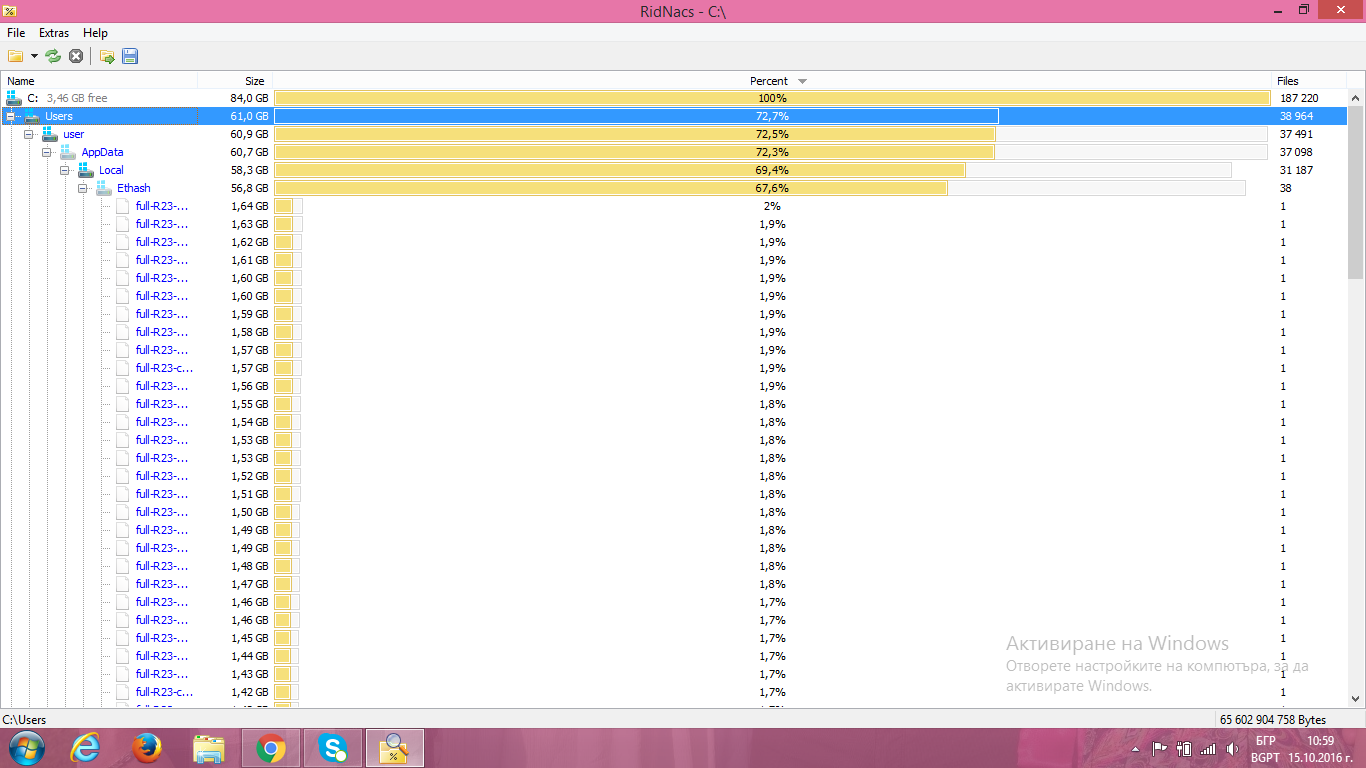The image size is (1366, 768).
Task: Click the gray stop scan icon
Action: [76, 56]
